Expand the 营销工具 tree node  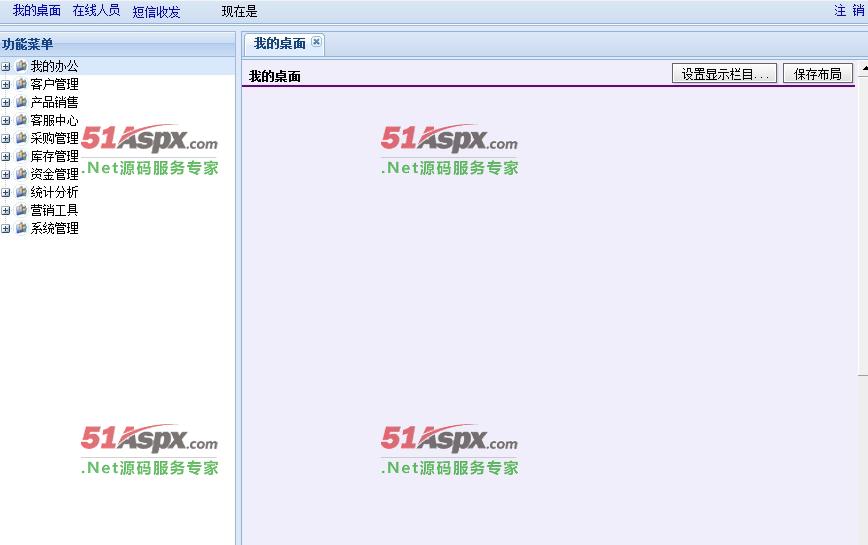pos(6,211)
